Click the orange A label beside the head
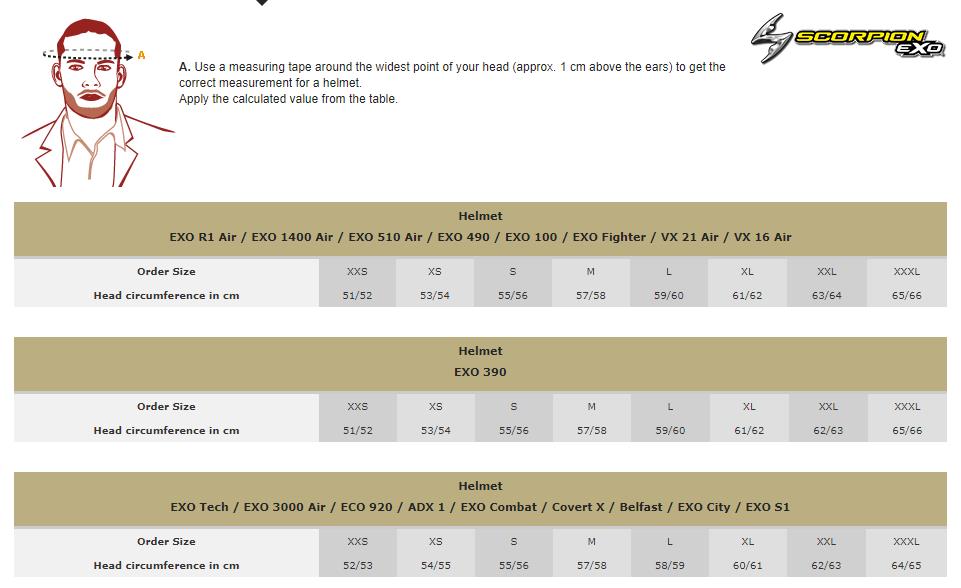Screen dimensions: 961x588 coord(141,56)
